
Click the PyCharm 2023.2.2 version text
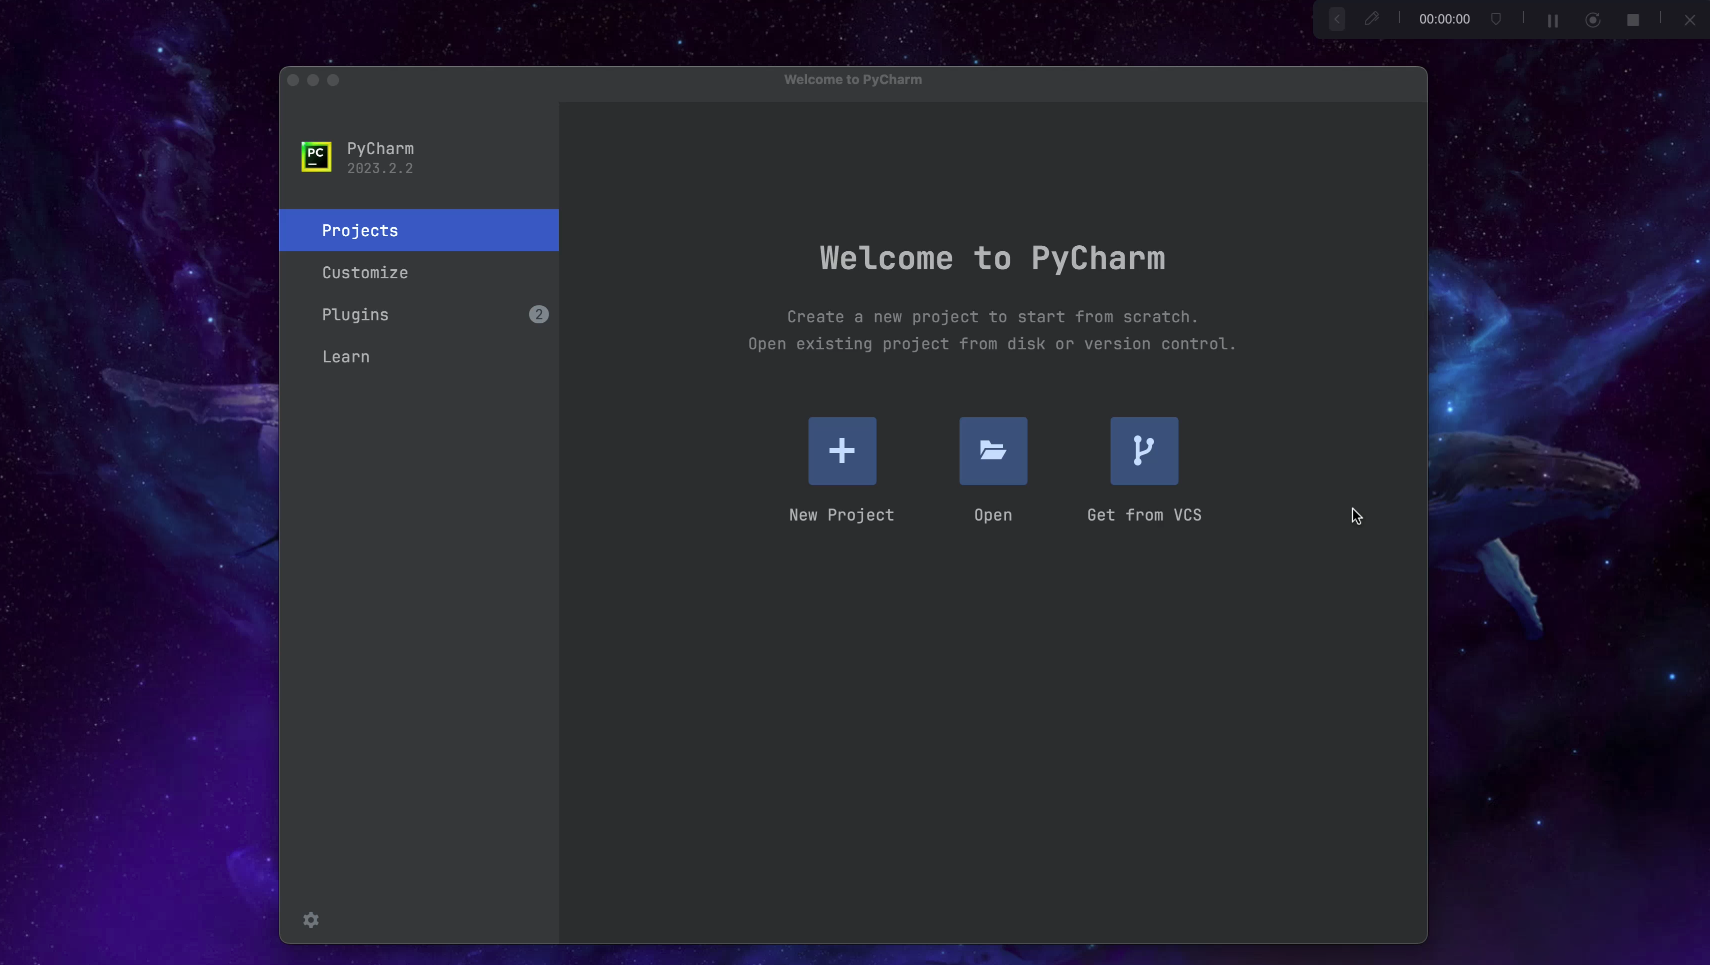point(380,168)
